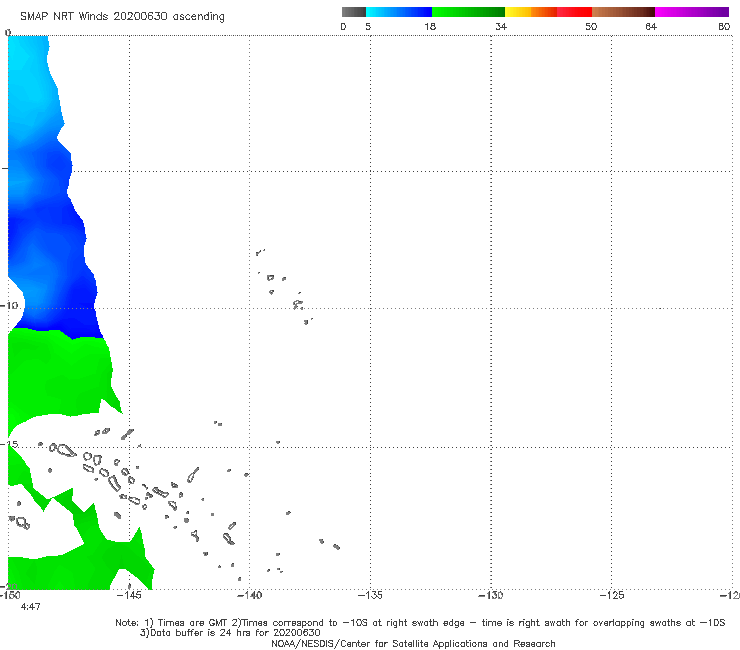The height and width of the screenshot is (650, 740).
Task: Click the 'Note: 1) Times are GMT' line
Action: tap(420, 623)
